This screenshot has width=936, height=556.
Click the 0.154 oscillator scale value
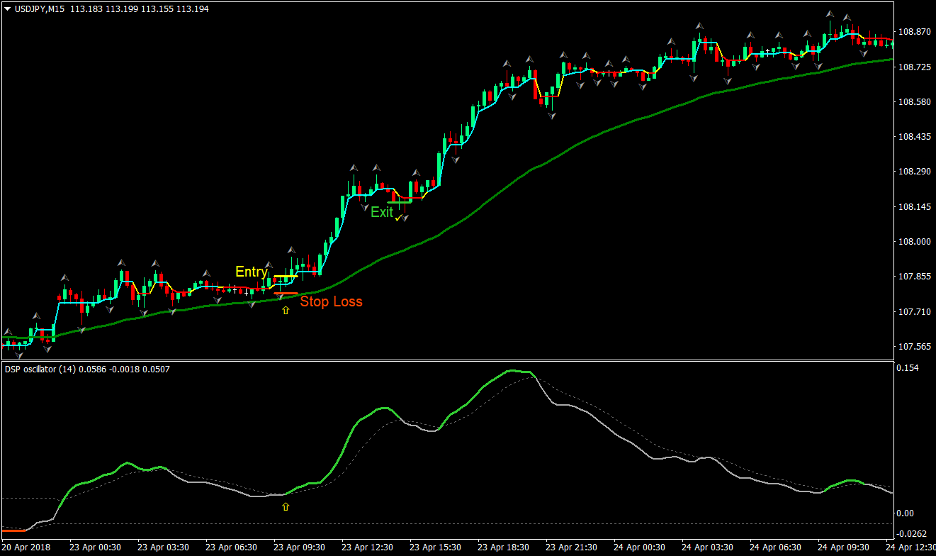pyautogui.click(x=907, y=368)
